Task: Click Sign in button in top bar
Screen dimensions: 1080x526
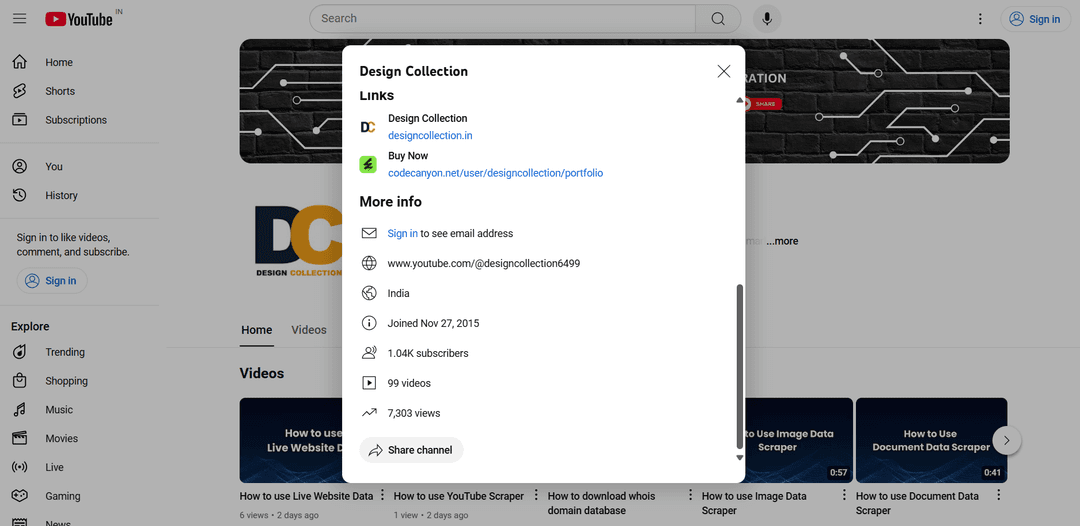Action: 1035,19
